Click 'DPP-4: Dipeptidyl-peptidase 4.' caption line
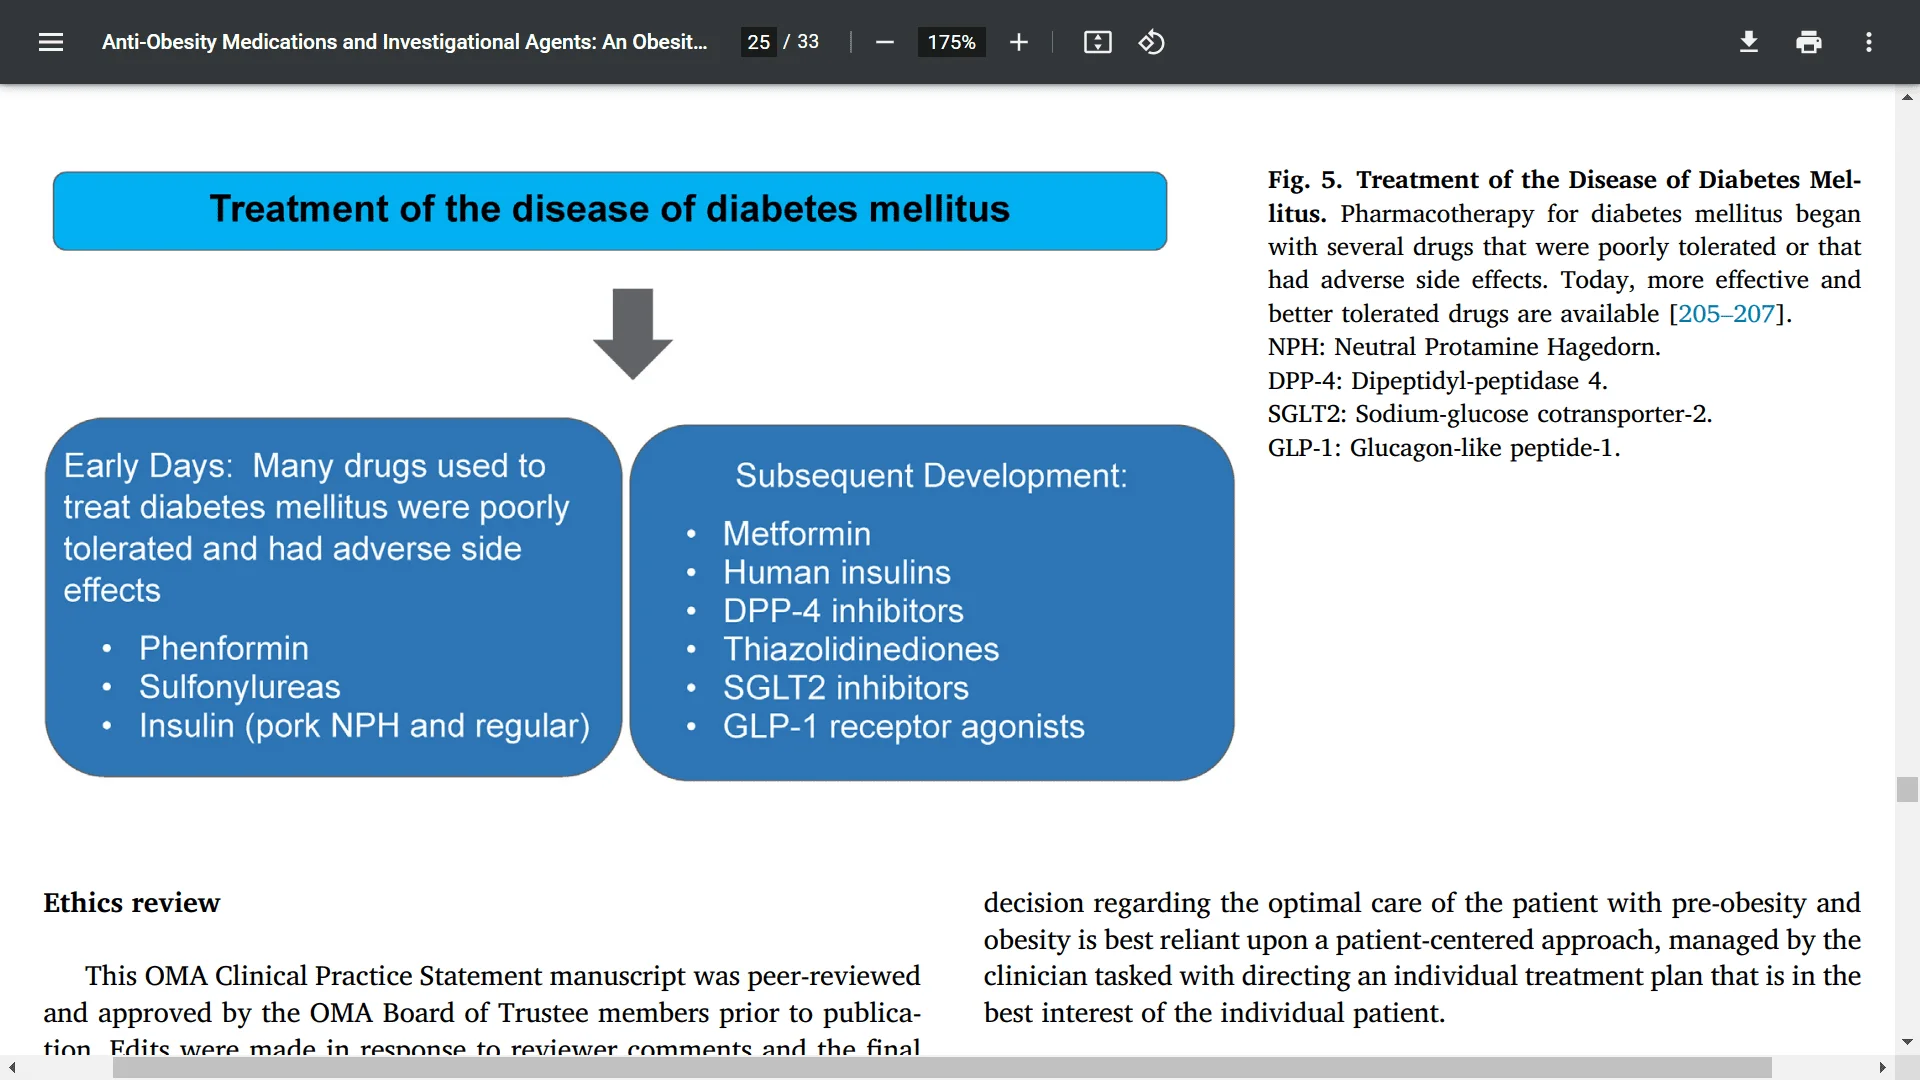Image resolution: width=1920 pixels, height=1080 pixels. click(1437, 381)
